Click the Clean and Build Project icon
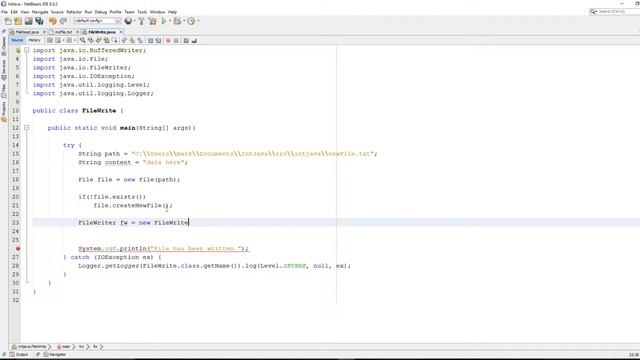The width and height of the screenshot is (640, 360). (x=152, y=21)
